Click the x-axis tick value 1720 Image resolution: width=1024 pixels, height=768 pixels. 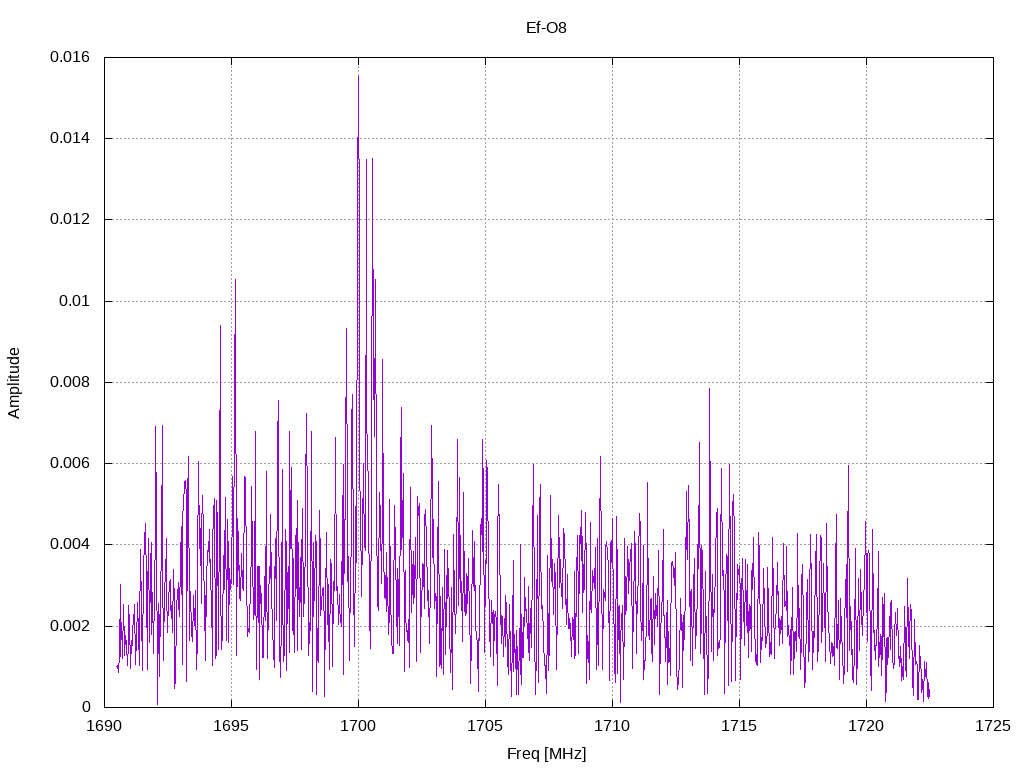(x=866, y=726)
